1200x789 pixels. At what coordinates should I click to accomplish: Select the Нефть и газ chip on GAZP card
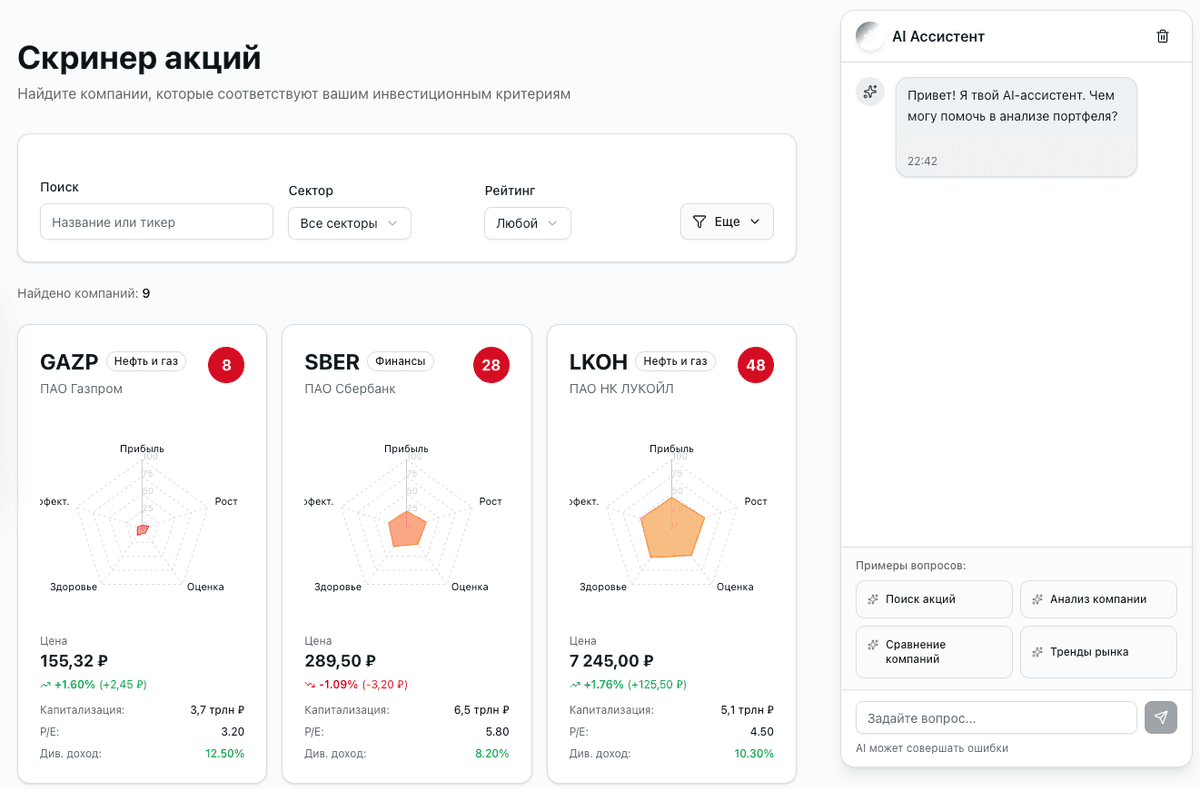point(146,363)
